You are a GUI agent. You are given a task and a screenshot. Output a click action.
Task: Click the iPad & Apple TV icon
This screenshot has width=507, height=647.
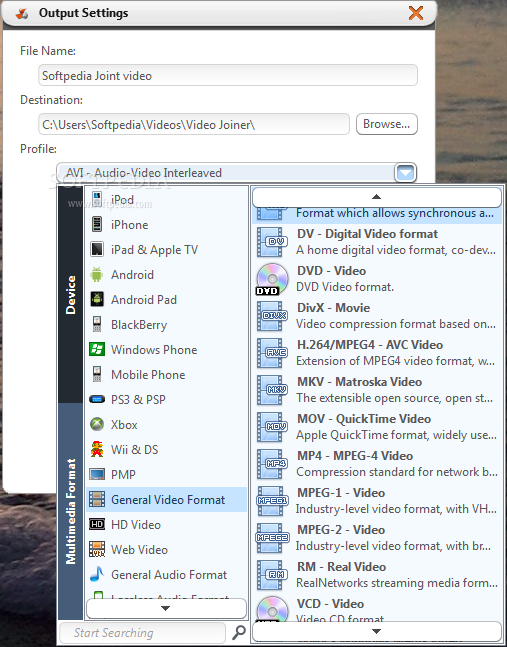pyautogui.click(x=97, y=249)
